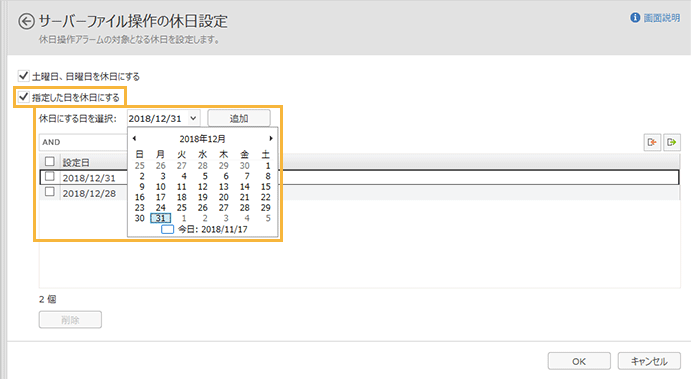Click the import icon above the list

point(652,142)
